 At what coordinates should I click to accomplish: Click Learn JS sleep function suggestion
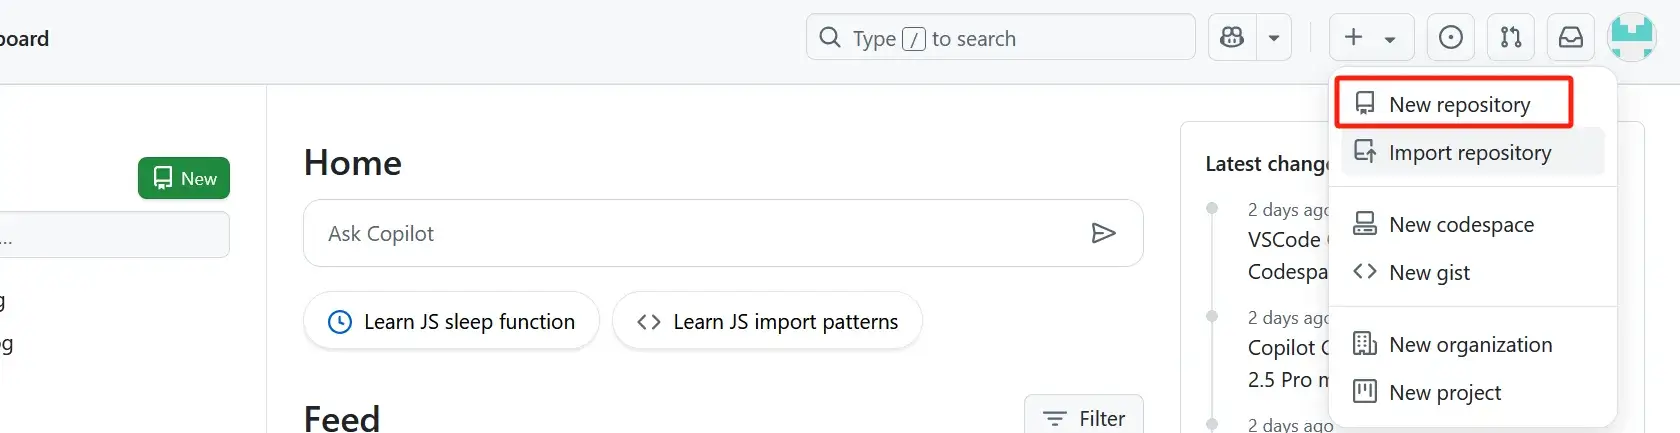point(451,321)
